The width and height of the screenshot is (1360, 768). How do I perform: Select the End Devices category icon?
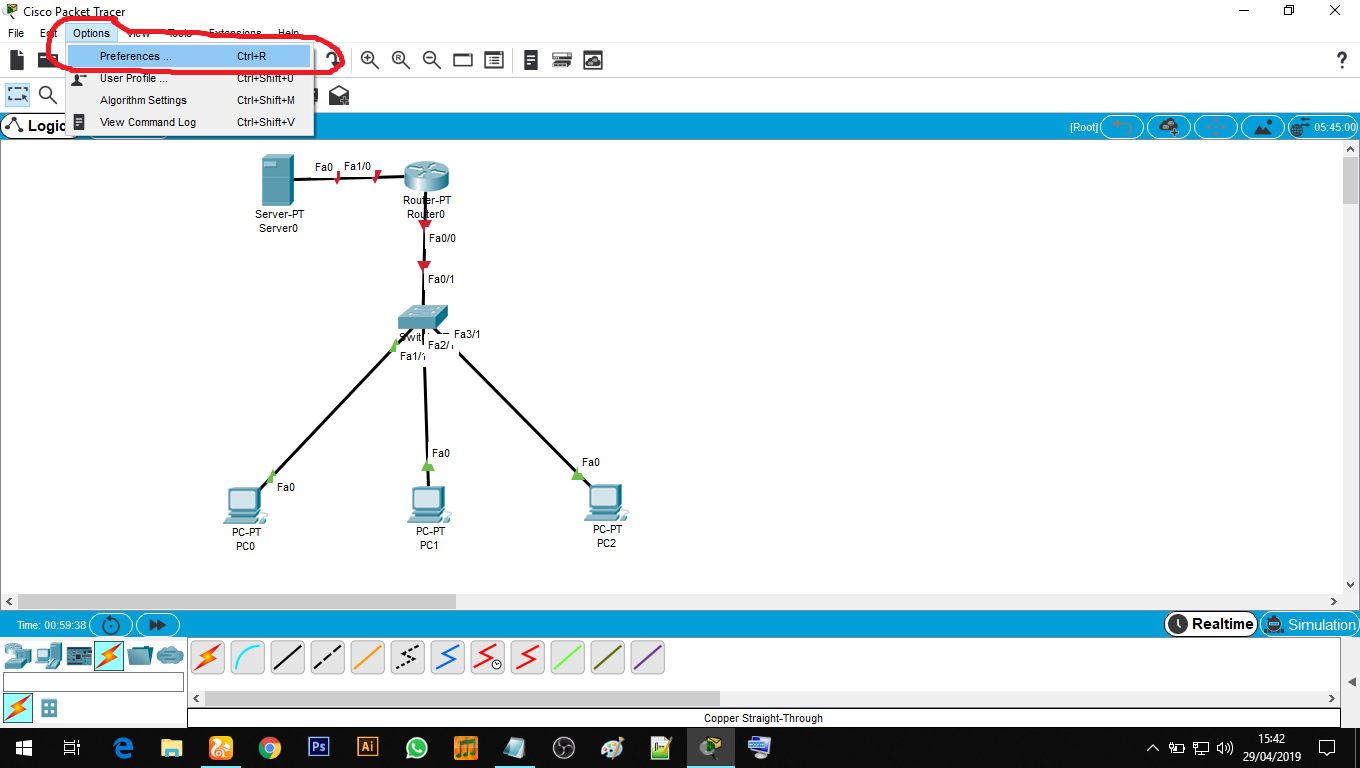coord(48,656)
